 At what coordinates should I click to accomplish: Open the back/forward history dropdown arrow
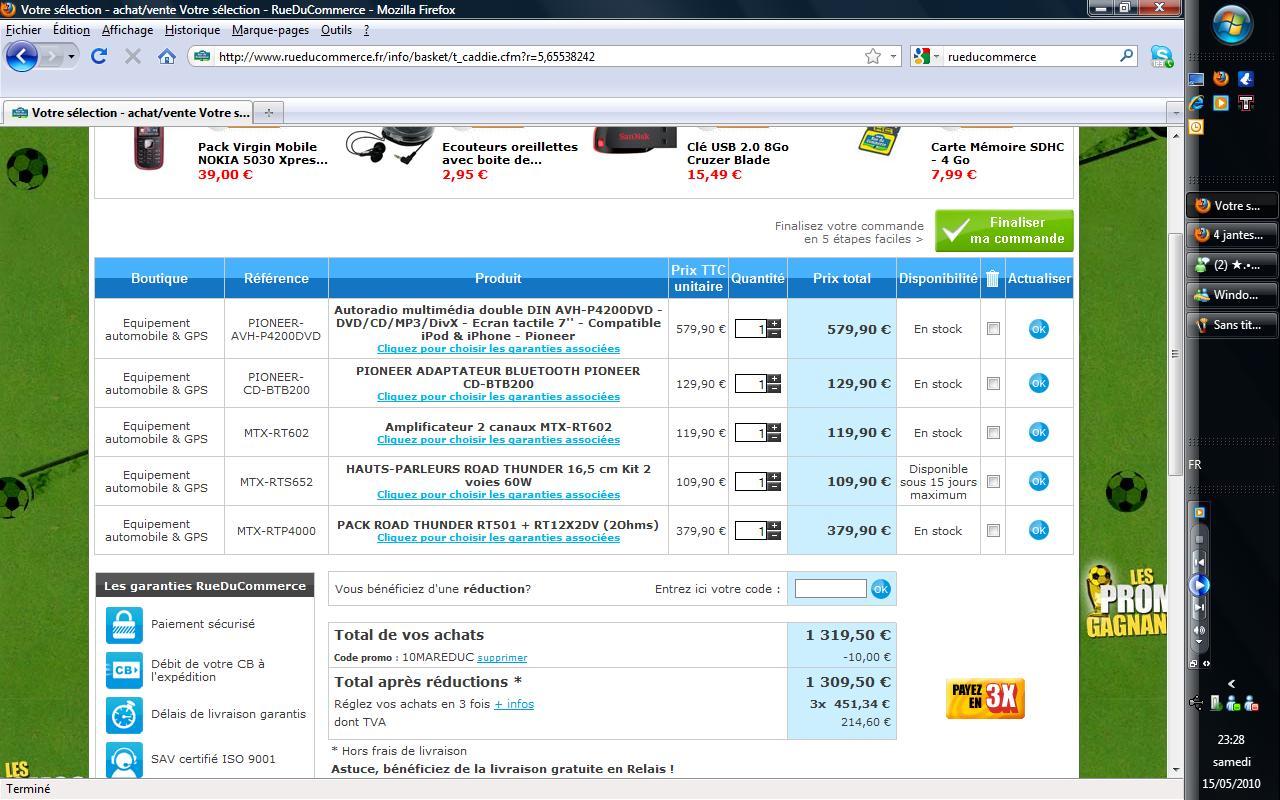click(x=71, y=56)
